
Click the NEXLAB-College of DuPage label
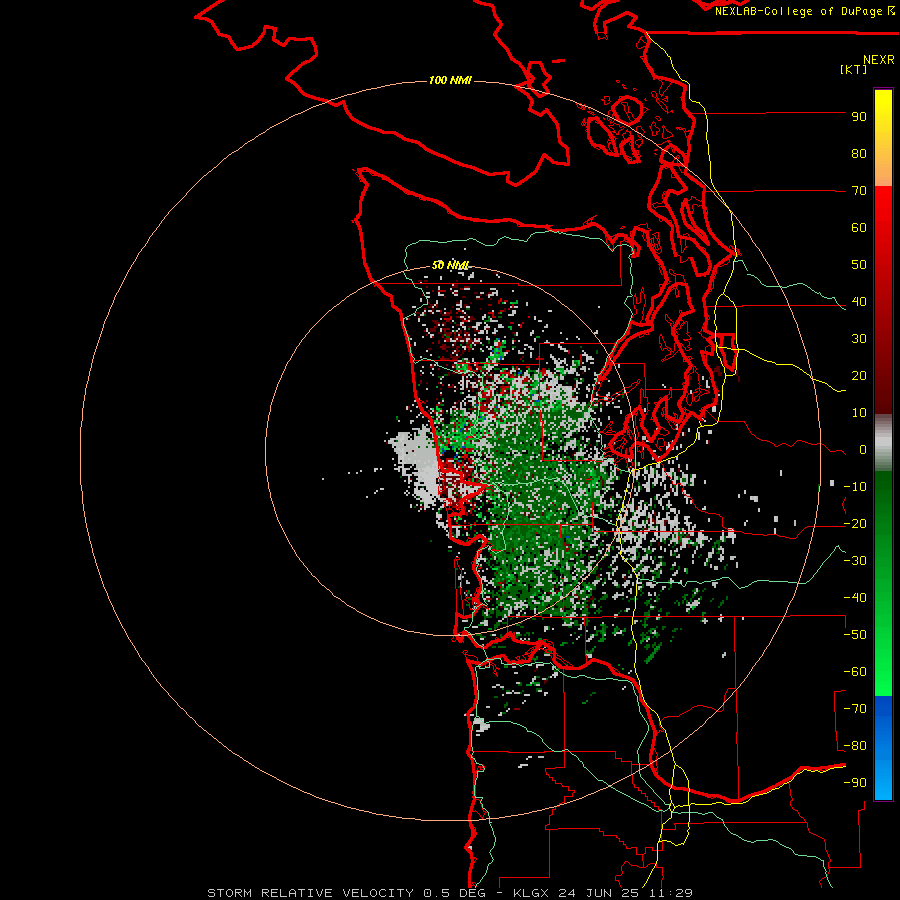click(798, 11)
